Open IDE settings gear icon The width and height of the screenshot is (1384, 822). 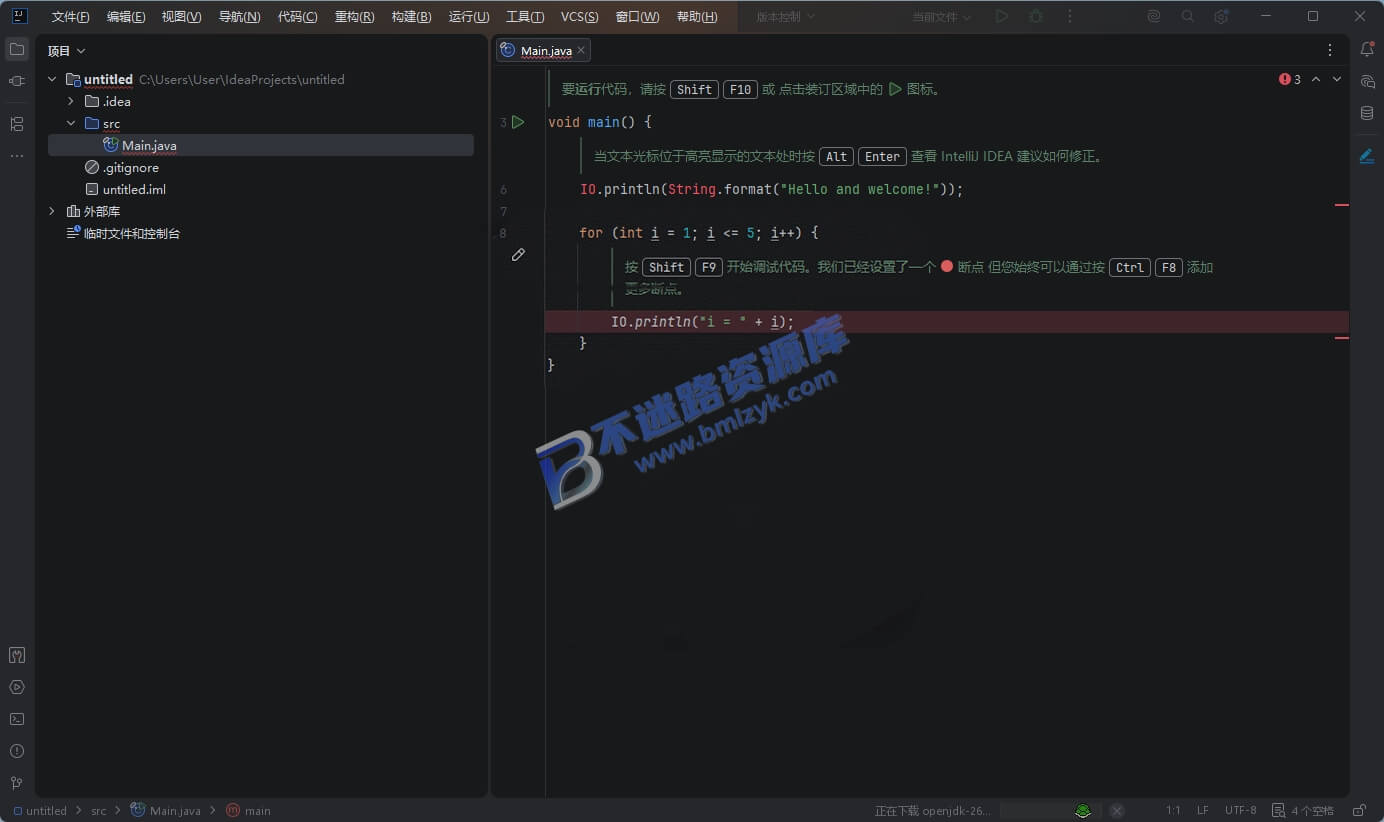coord(1221,17)
